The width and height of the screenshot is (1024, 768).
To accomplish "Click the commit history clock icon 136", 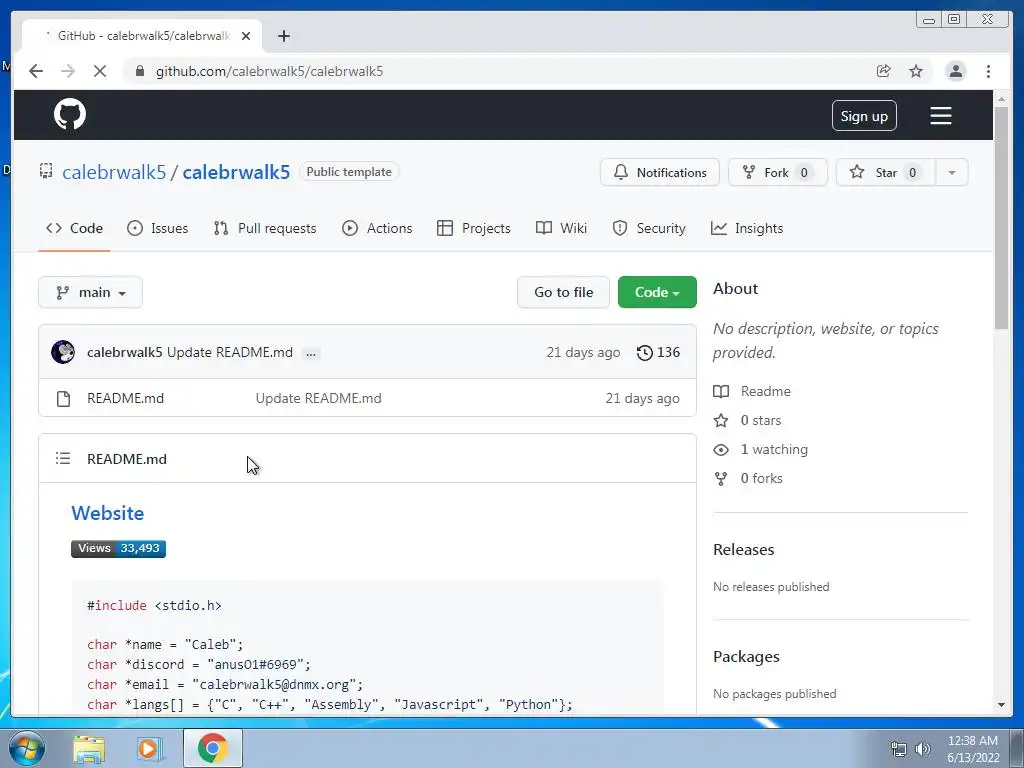I will click(658, 353).
